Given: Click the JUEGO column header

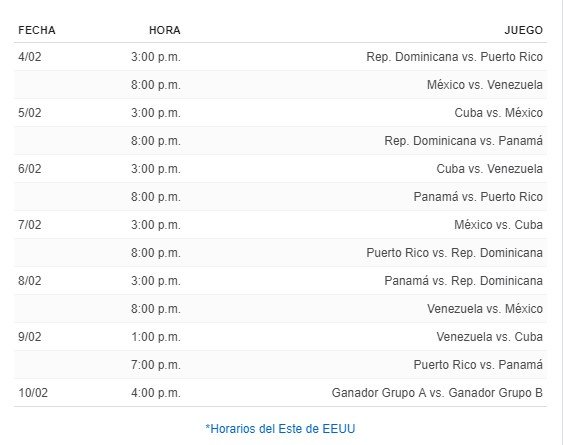Looking at the screenshot, I should [523, 30].
